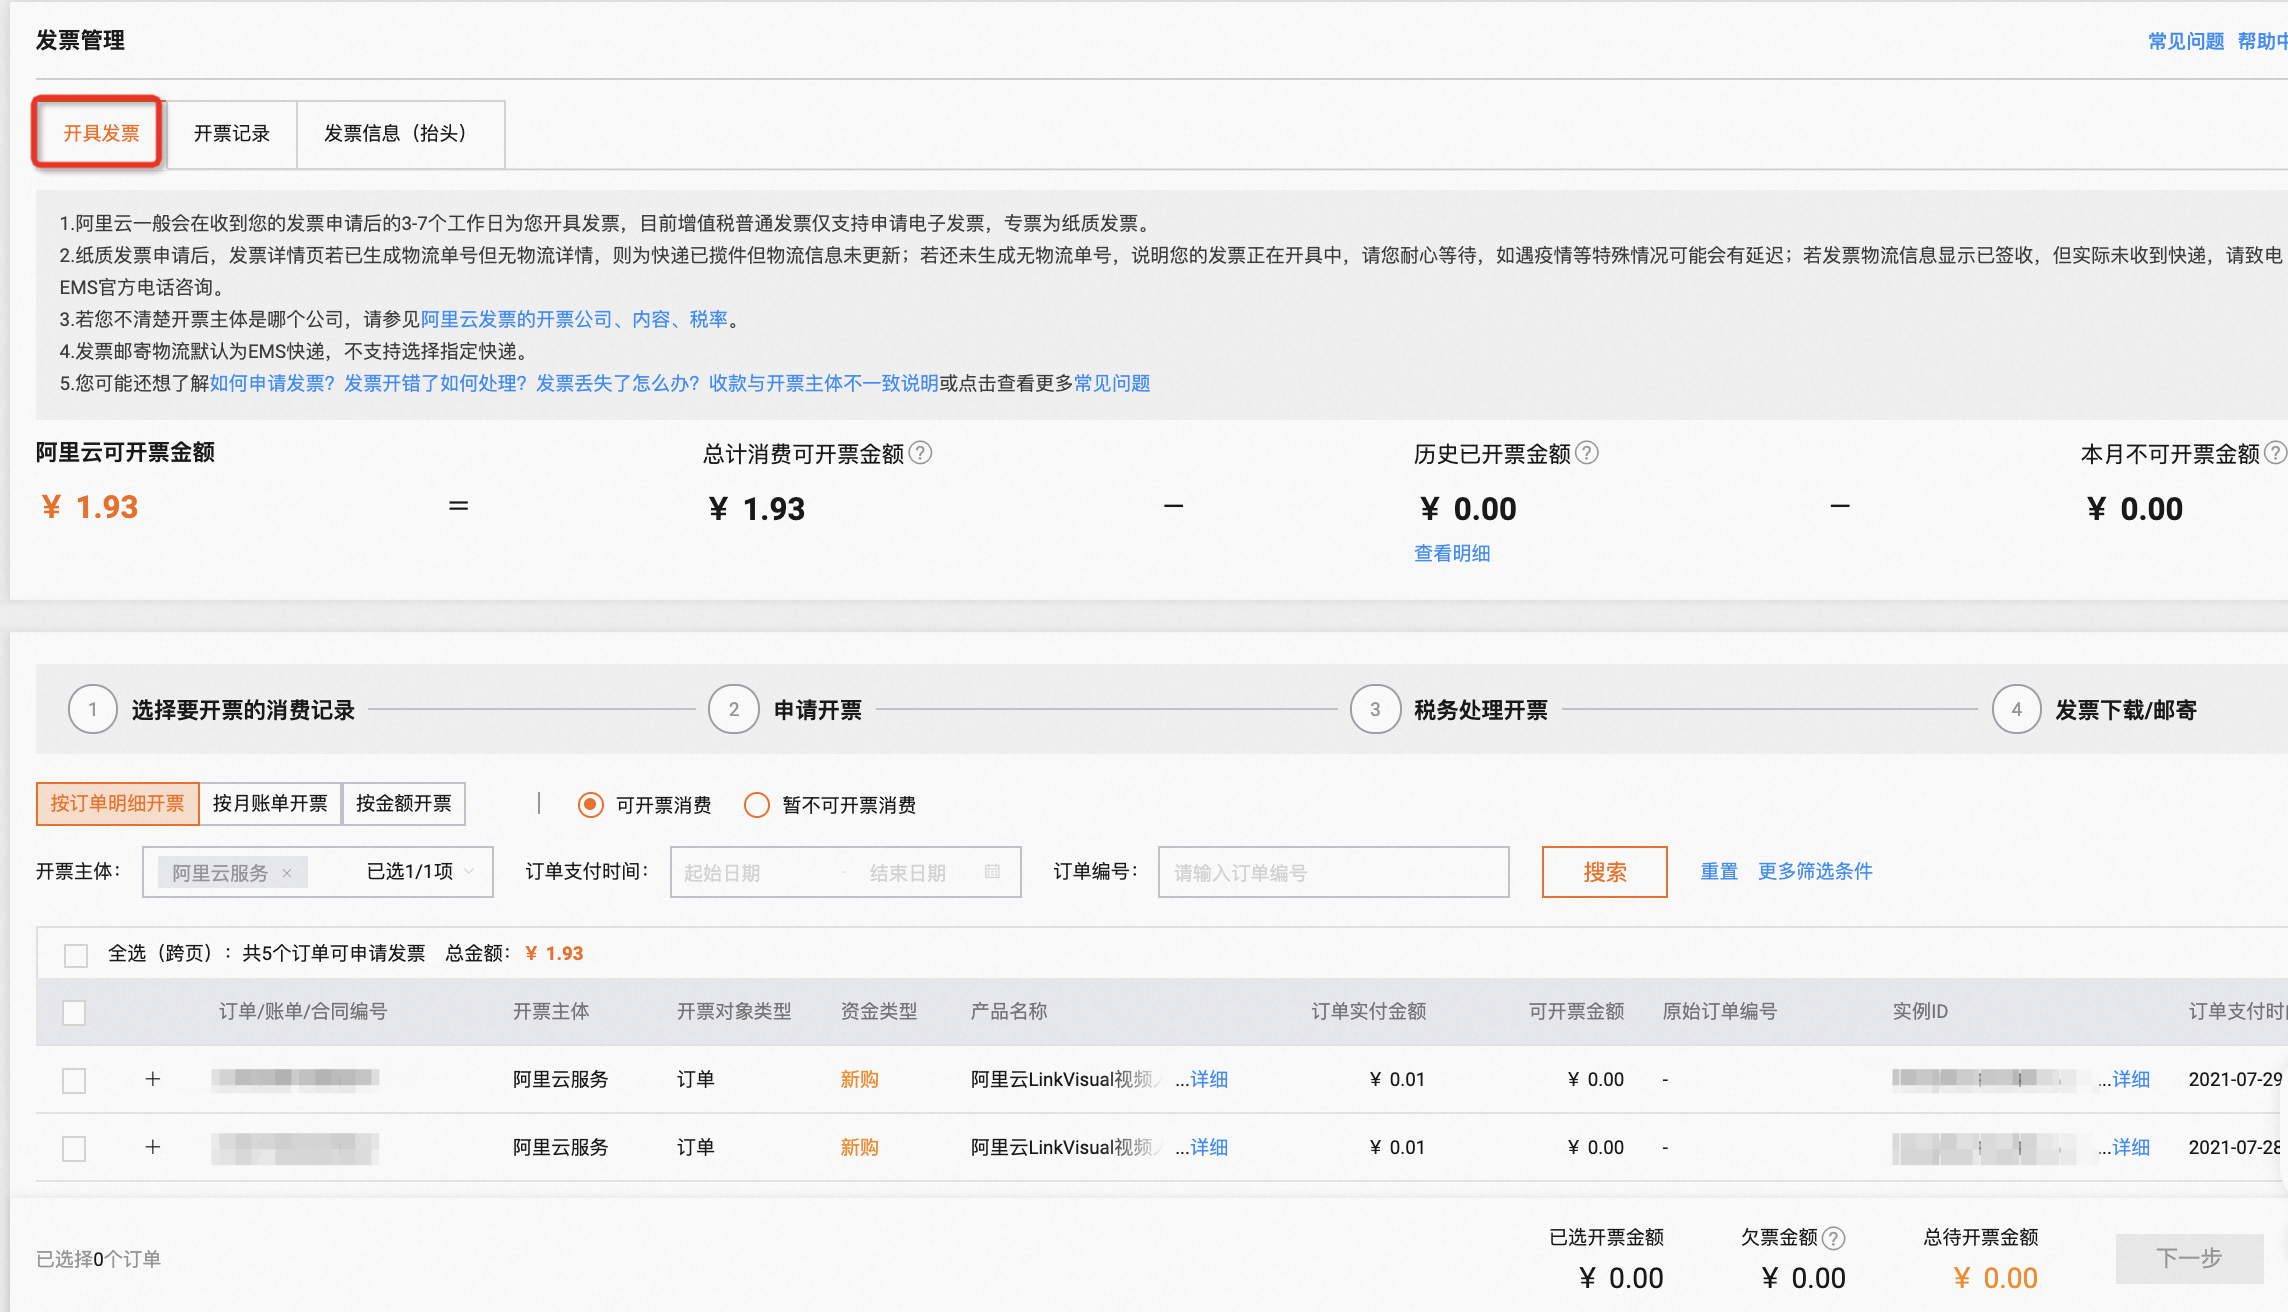Click 新购 in the 2021-07-29 row
Viewport: 2288px width, 1312px height.
click(859, 1080)
